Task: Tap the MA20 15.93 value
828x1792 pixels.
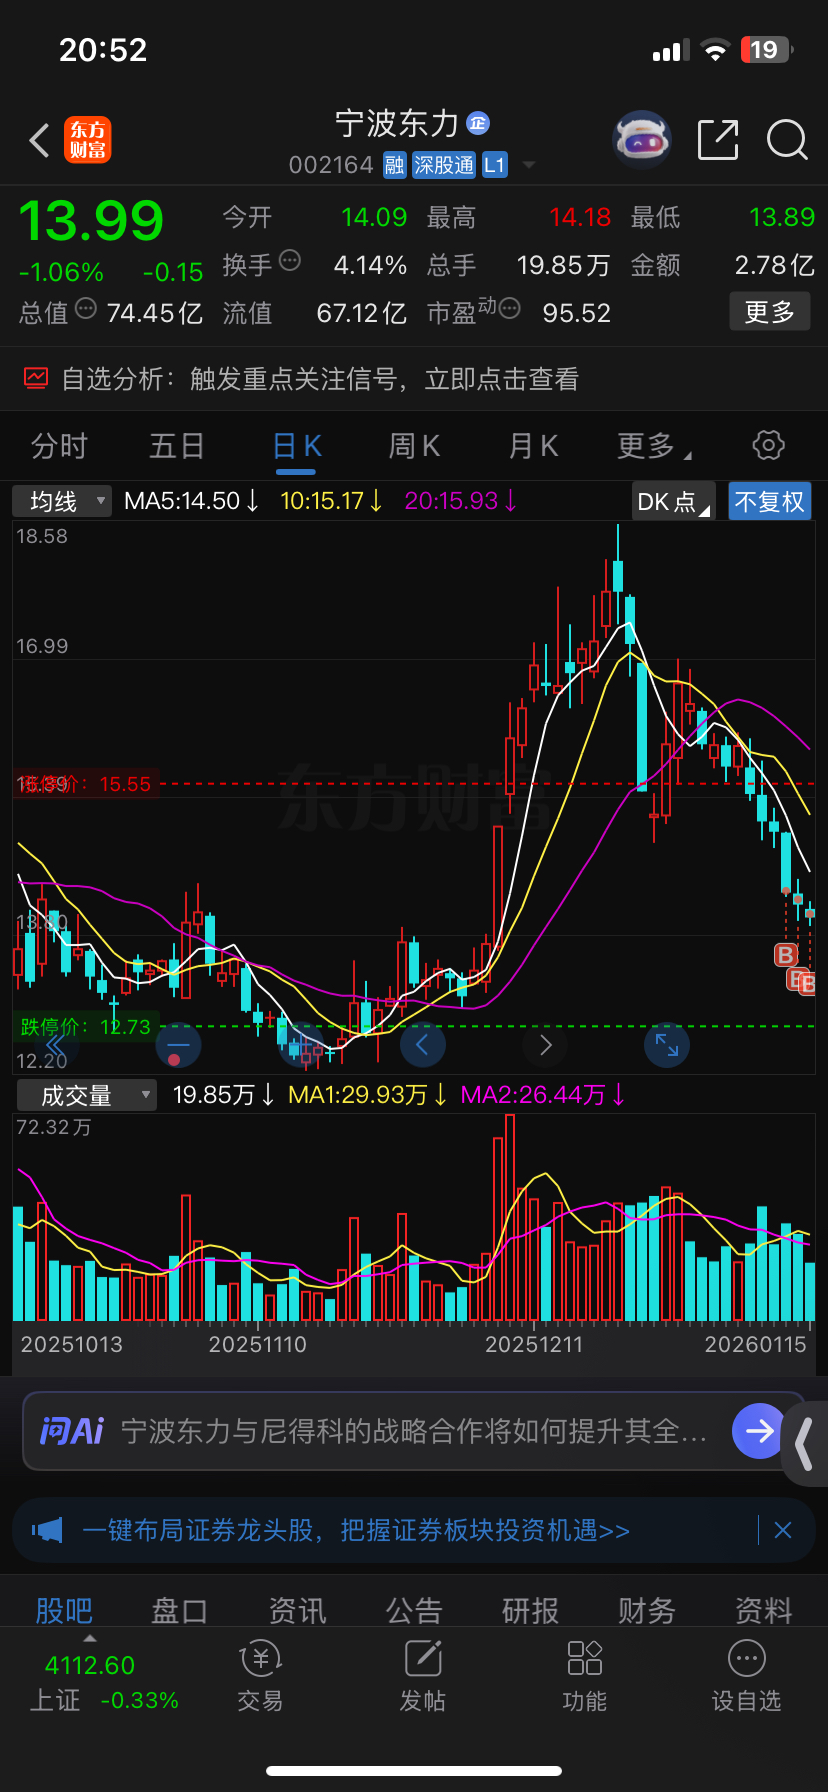Action: [x=461, y=501]
